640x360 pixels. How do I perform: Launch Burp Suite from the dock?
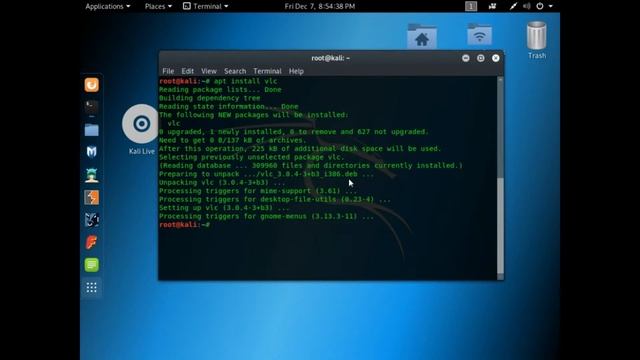[x=91, y=198]
